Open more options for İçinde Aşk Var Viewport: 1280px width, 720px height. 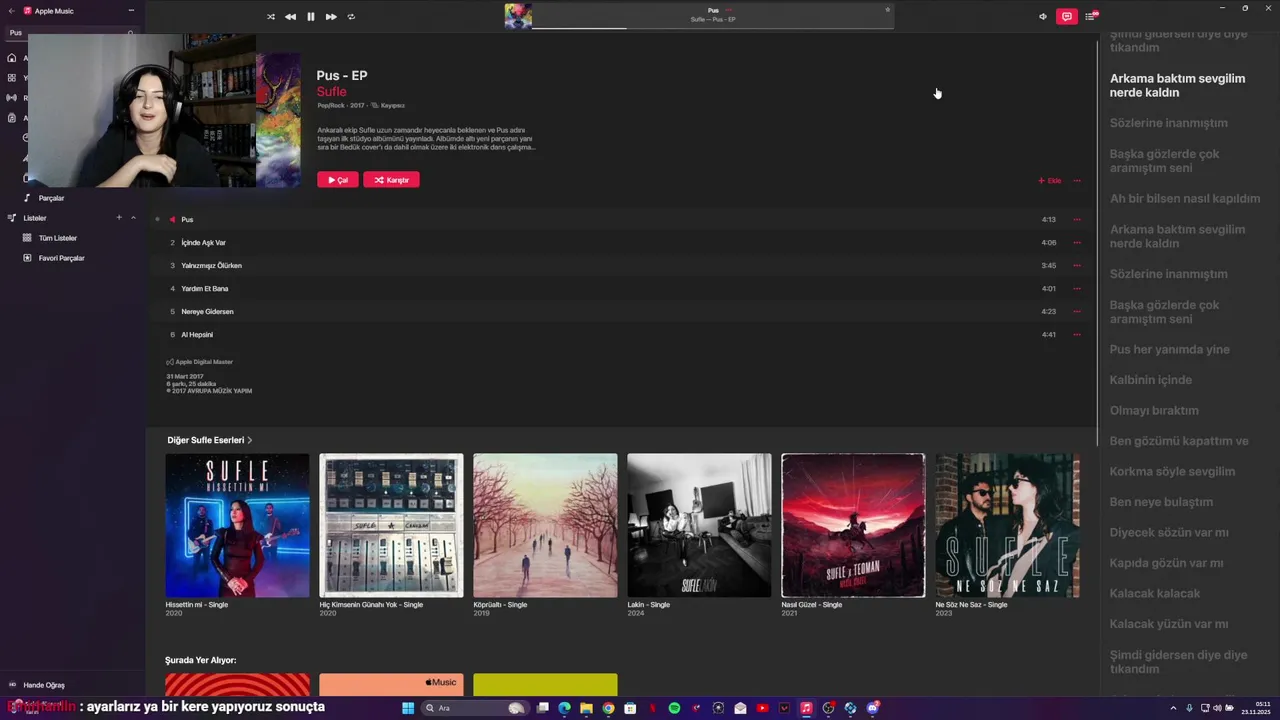[x=1077, y=243]
